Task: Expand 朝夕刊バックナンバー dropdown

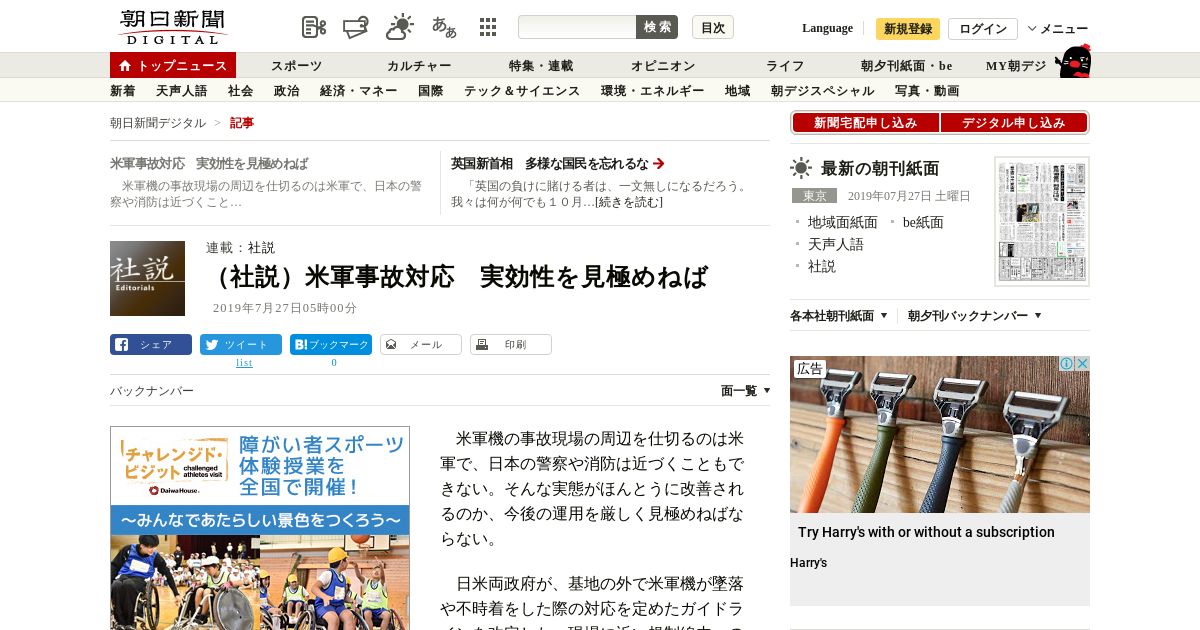Action: click(975, 316)
